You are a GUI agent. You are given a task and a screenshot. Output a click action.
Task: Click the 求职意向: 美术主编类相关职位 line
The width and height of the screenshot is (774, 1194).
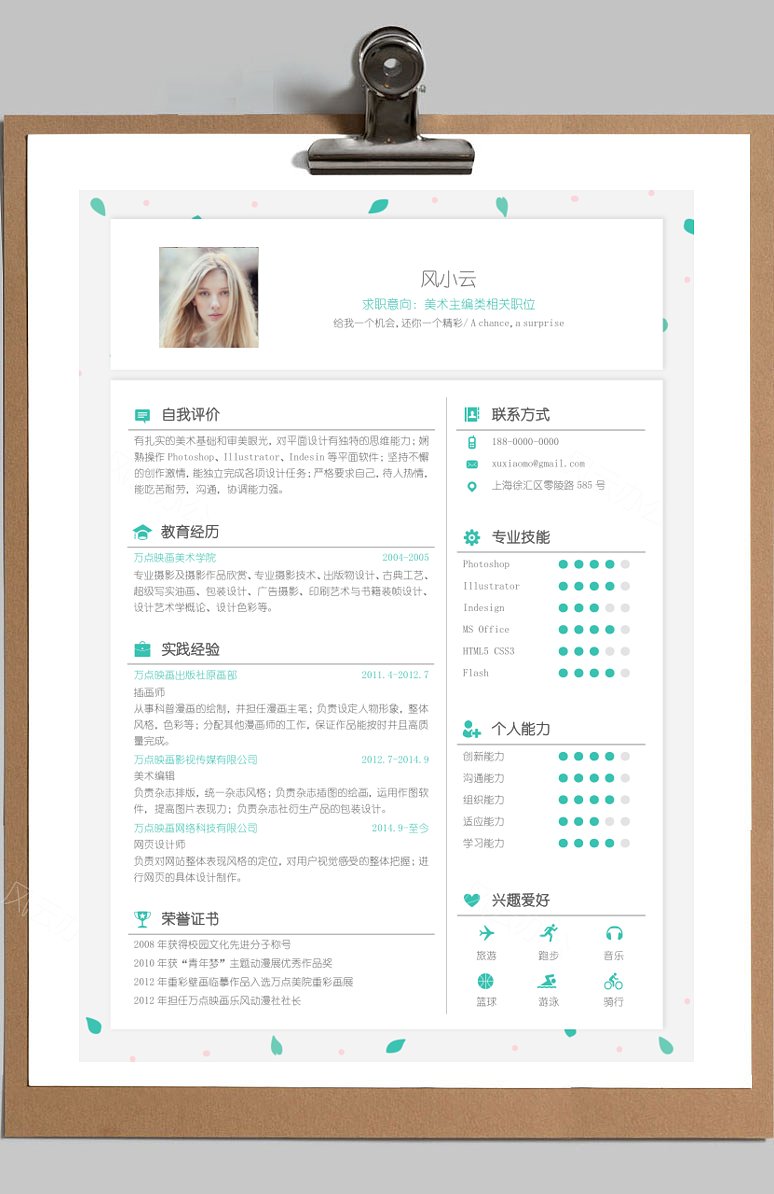[x=449, y=305]
